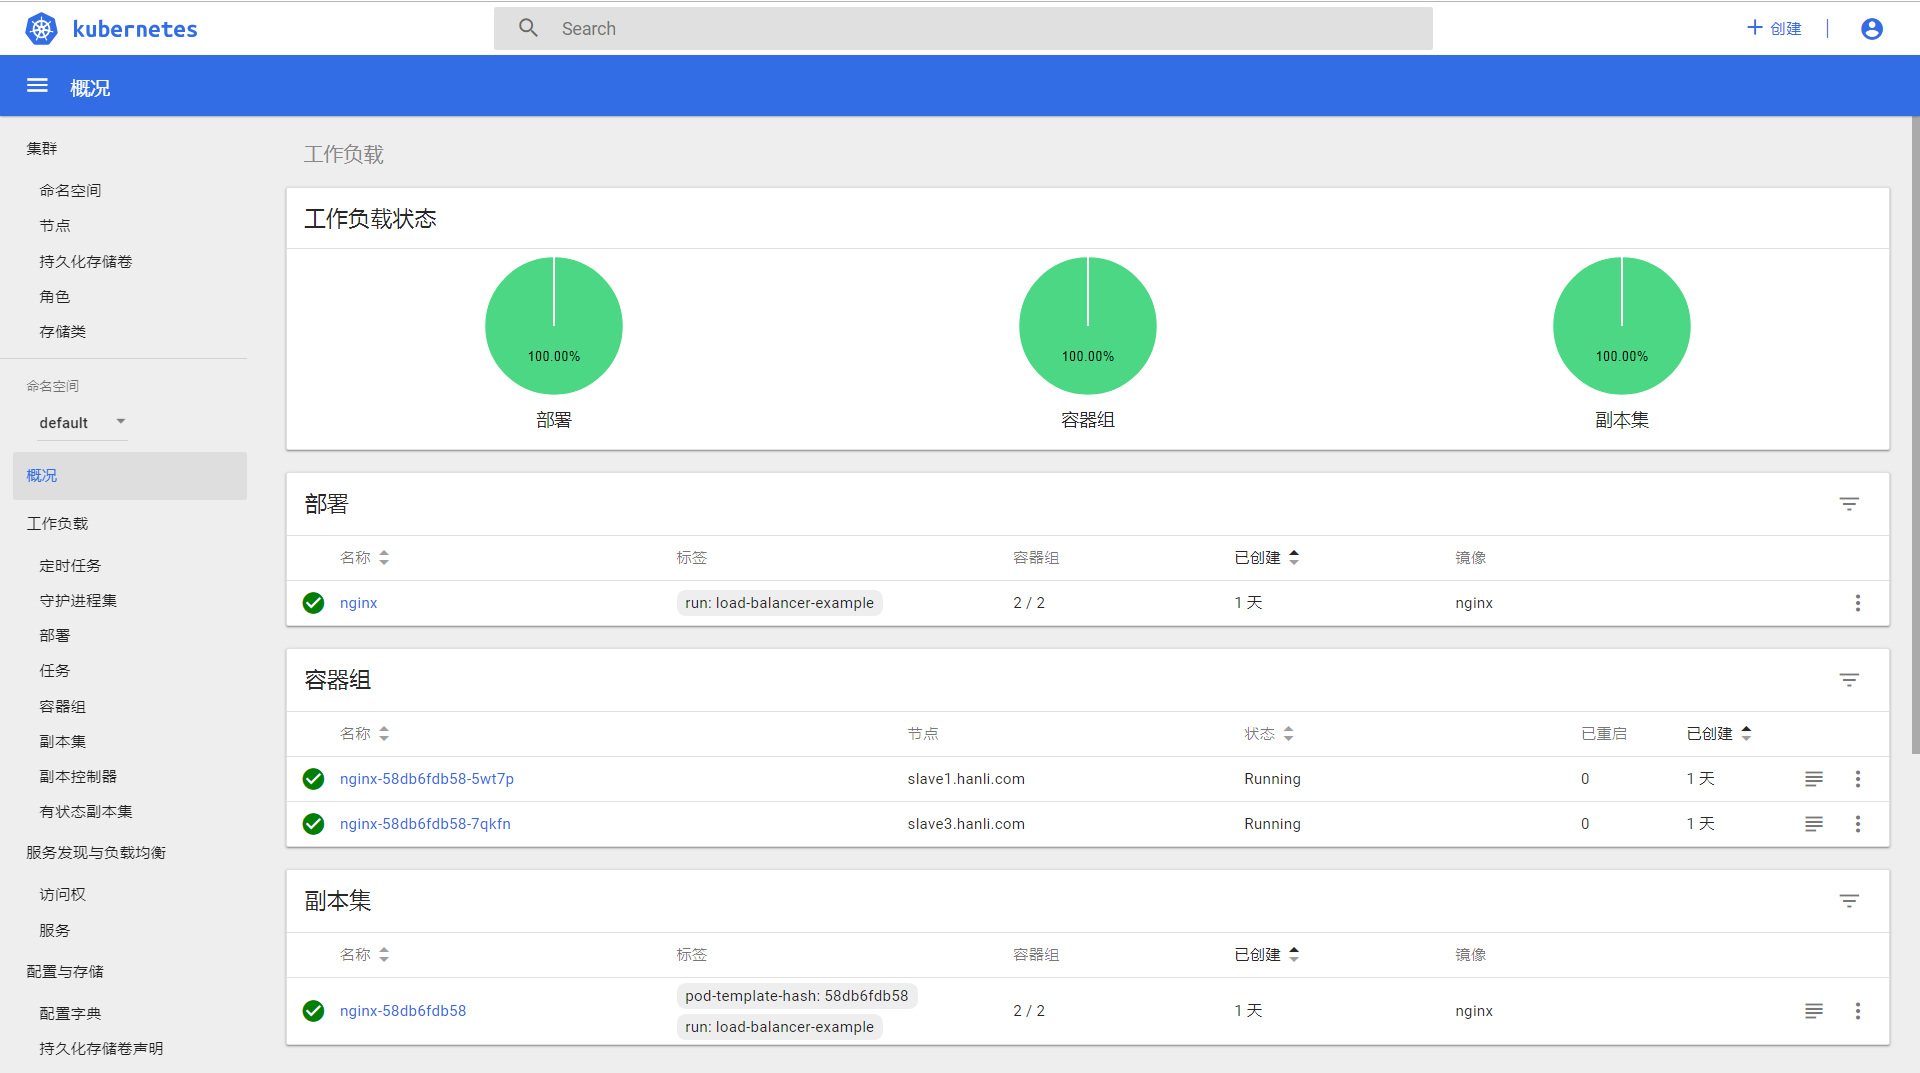The width and height of the screenshot is (1920, 1073).
Task: Select 定时任务 in sidebar
Action: (70, 566)
